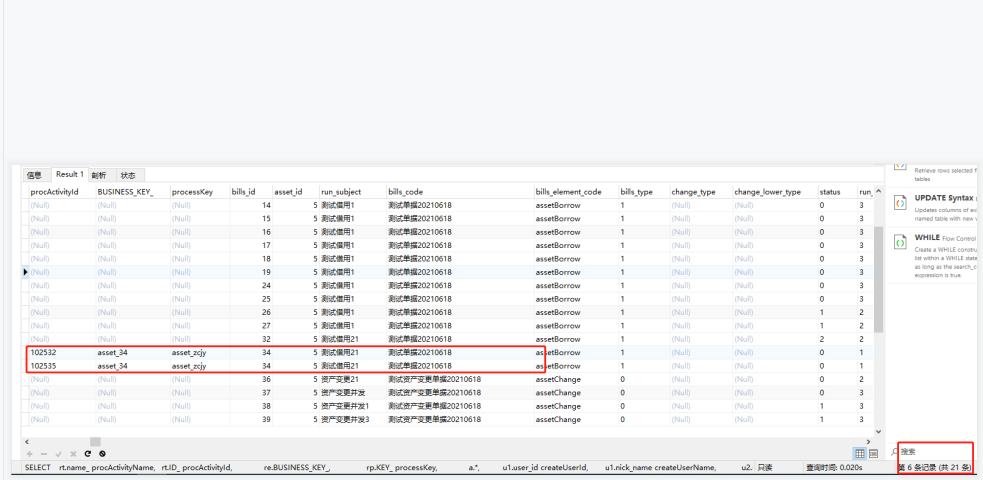Open the 信息 tab
The height and width of the screenshot is (480, 983).
(34, 175)
